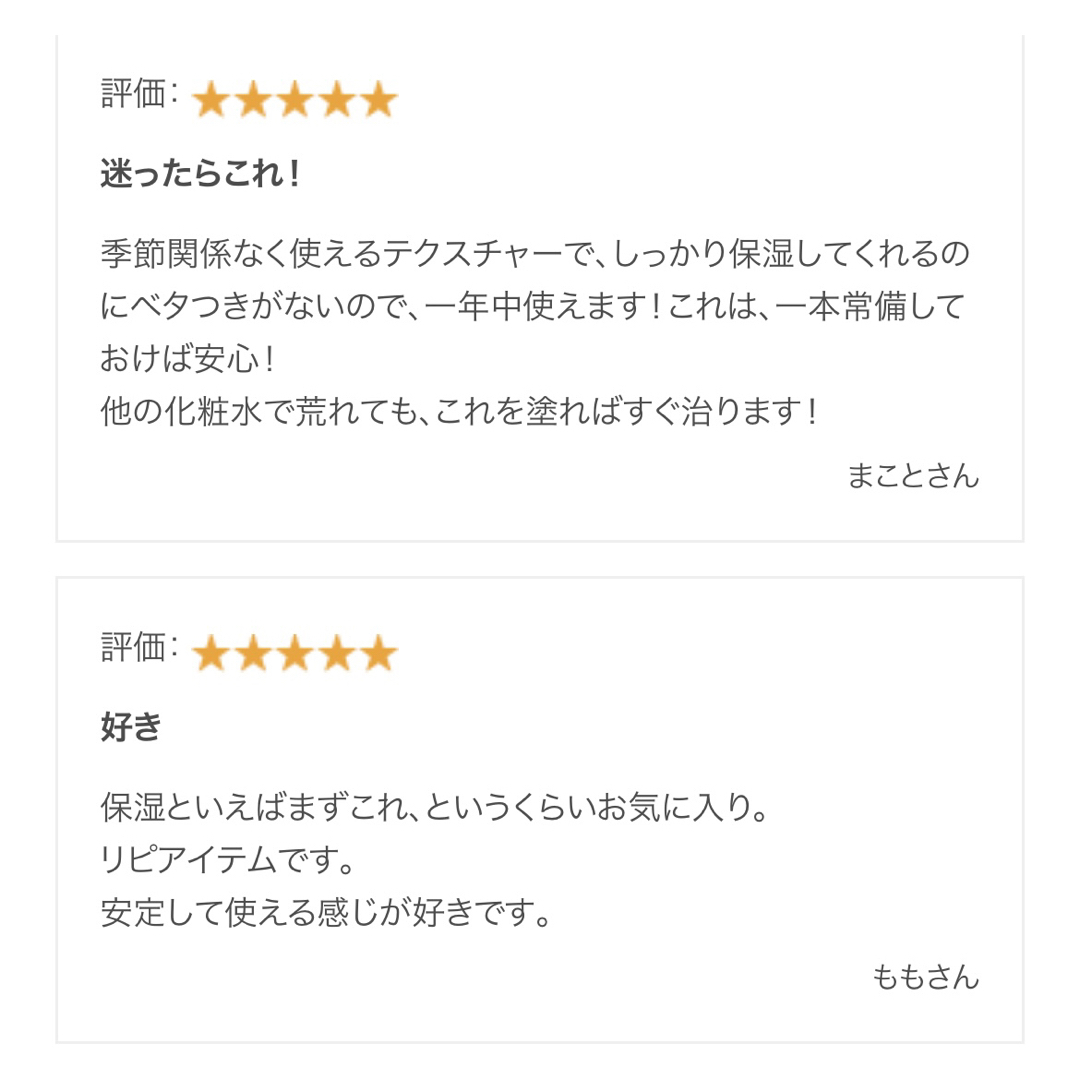Click the second star in Makoto's review rating

pos(253,99)
